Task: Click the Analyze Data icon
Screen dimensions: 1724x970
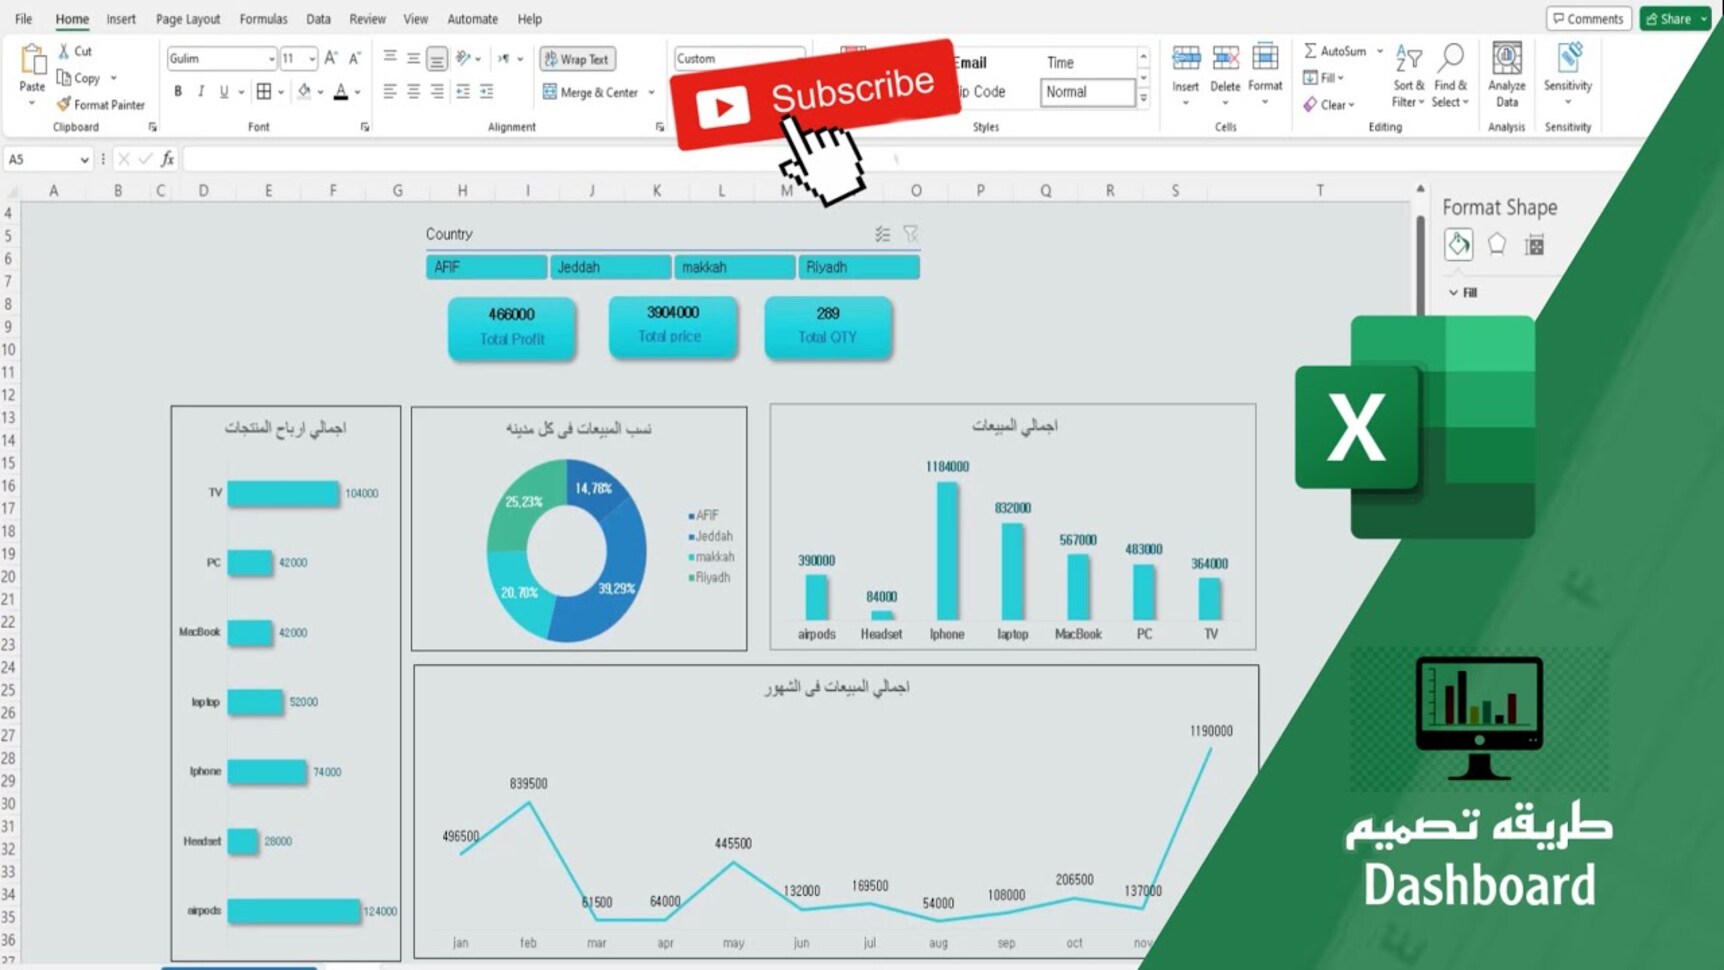Action: click(x=1506, y=75)
